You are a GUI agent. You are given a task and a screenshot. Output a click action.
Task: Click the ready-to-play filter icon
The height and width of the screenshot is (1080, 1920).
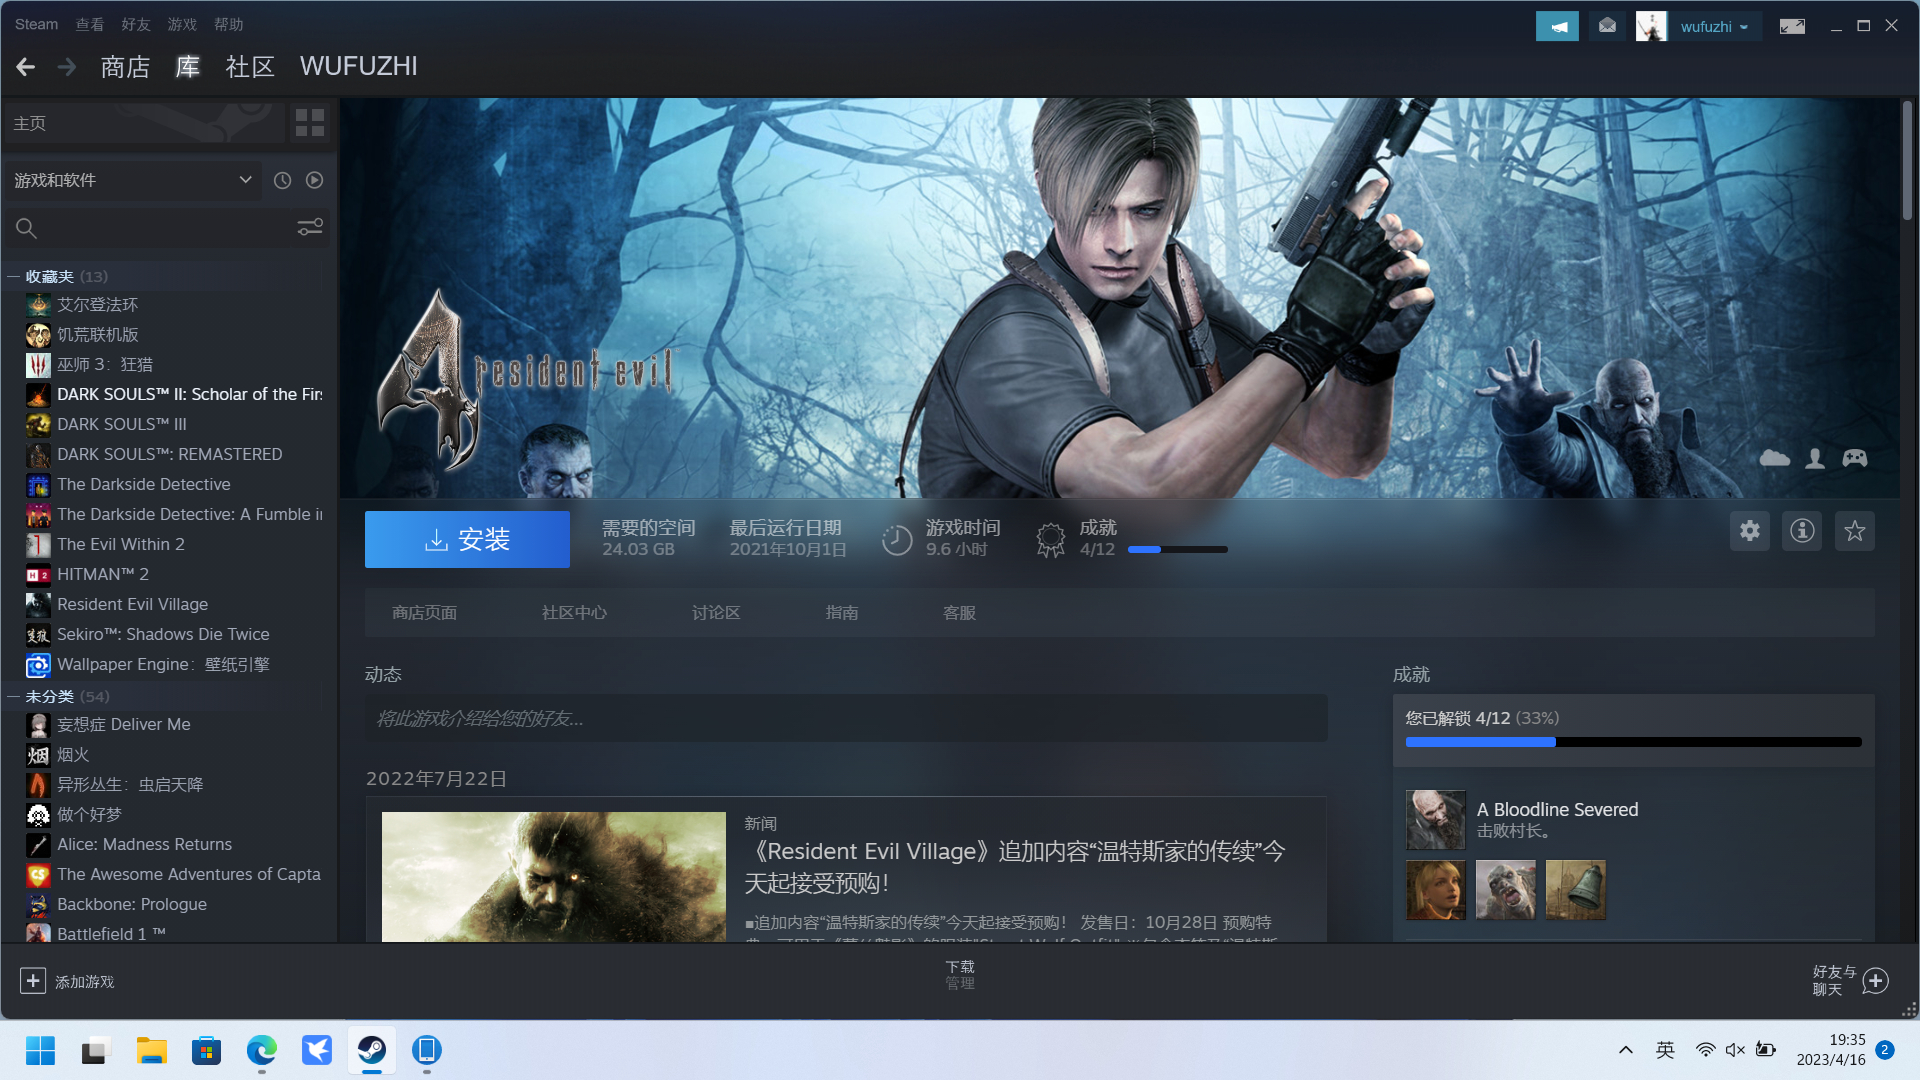(315, 180)
